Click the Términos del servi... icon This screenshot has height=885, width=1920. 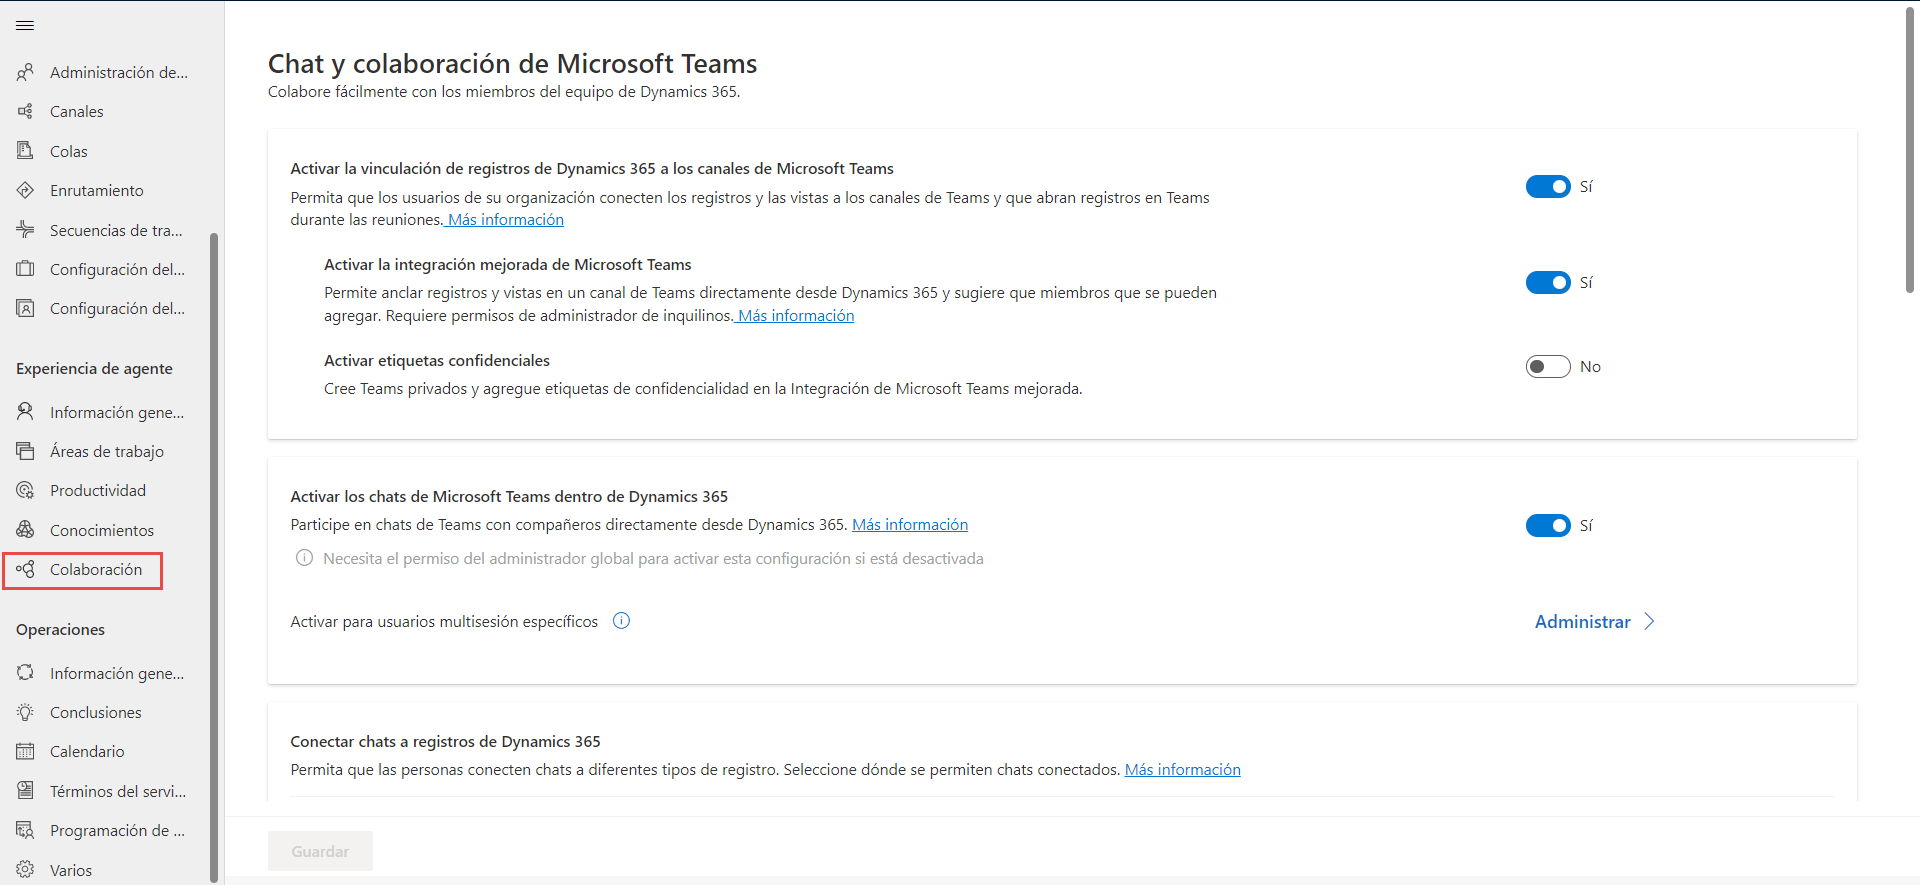click(x=25, y=791)
